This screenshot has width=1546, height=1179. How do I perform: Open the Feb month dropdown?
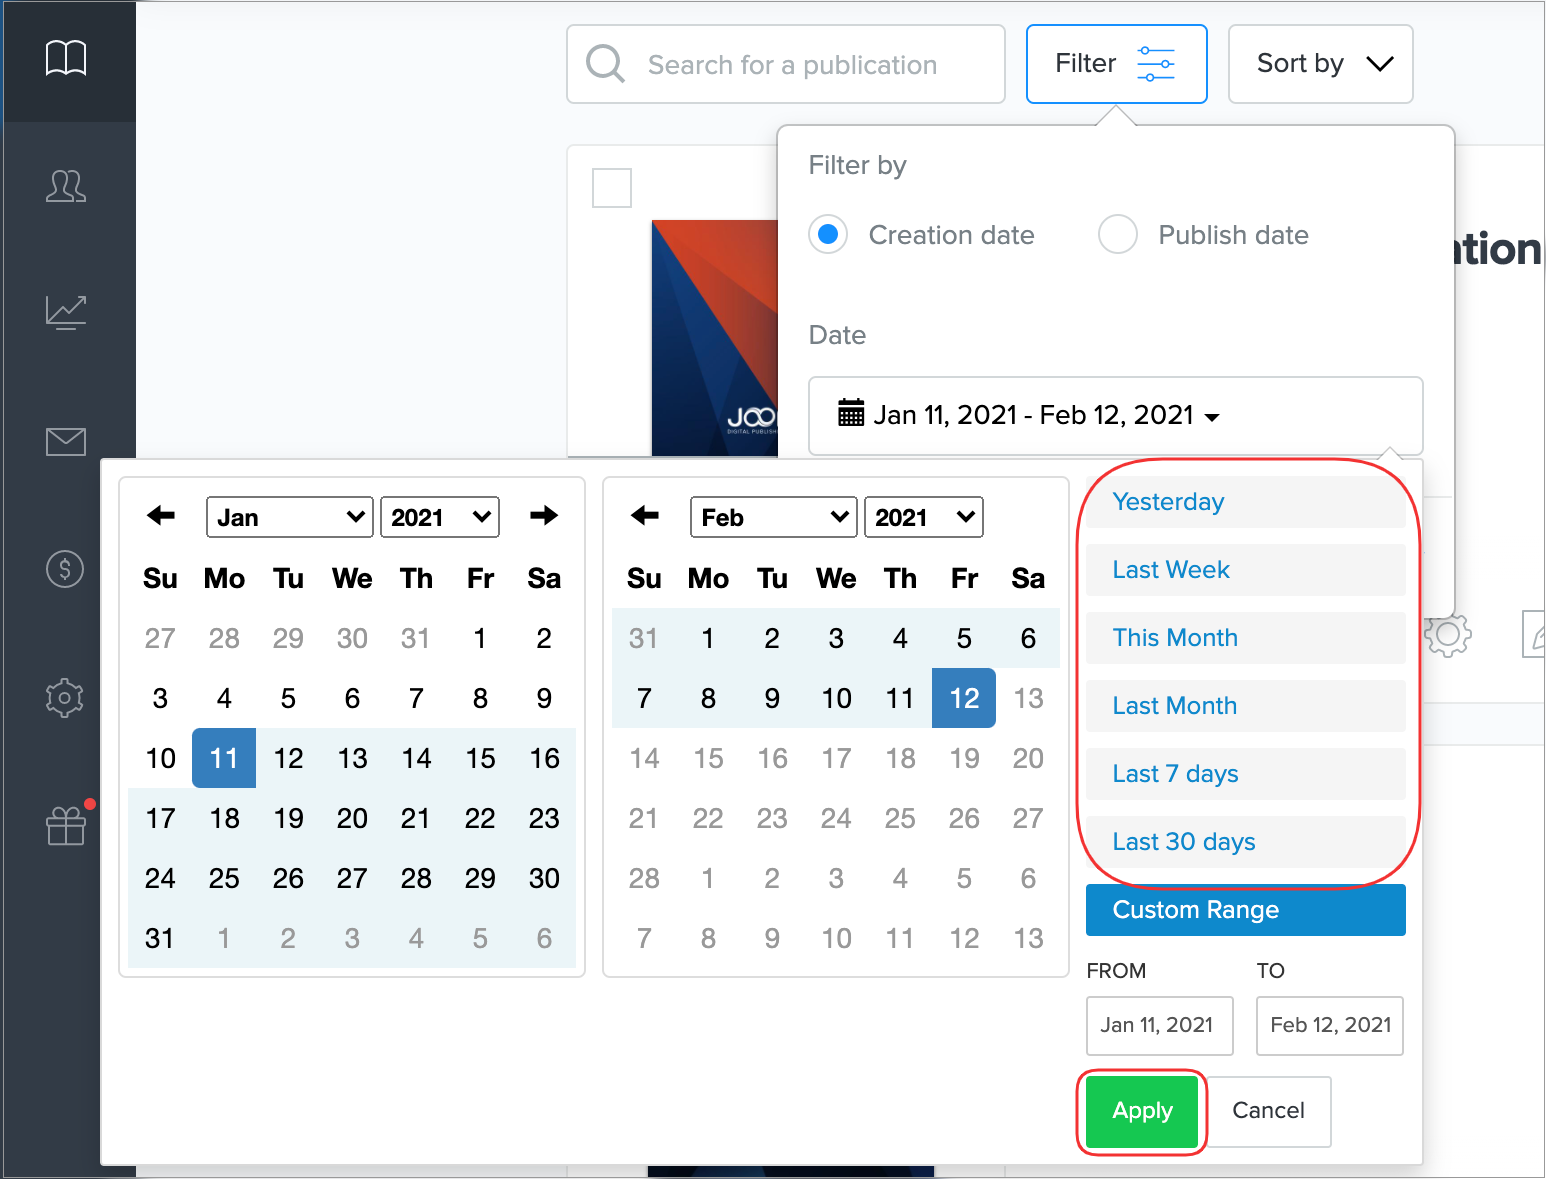[773, 517]
